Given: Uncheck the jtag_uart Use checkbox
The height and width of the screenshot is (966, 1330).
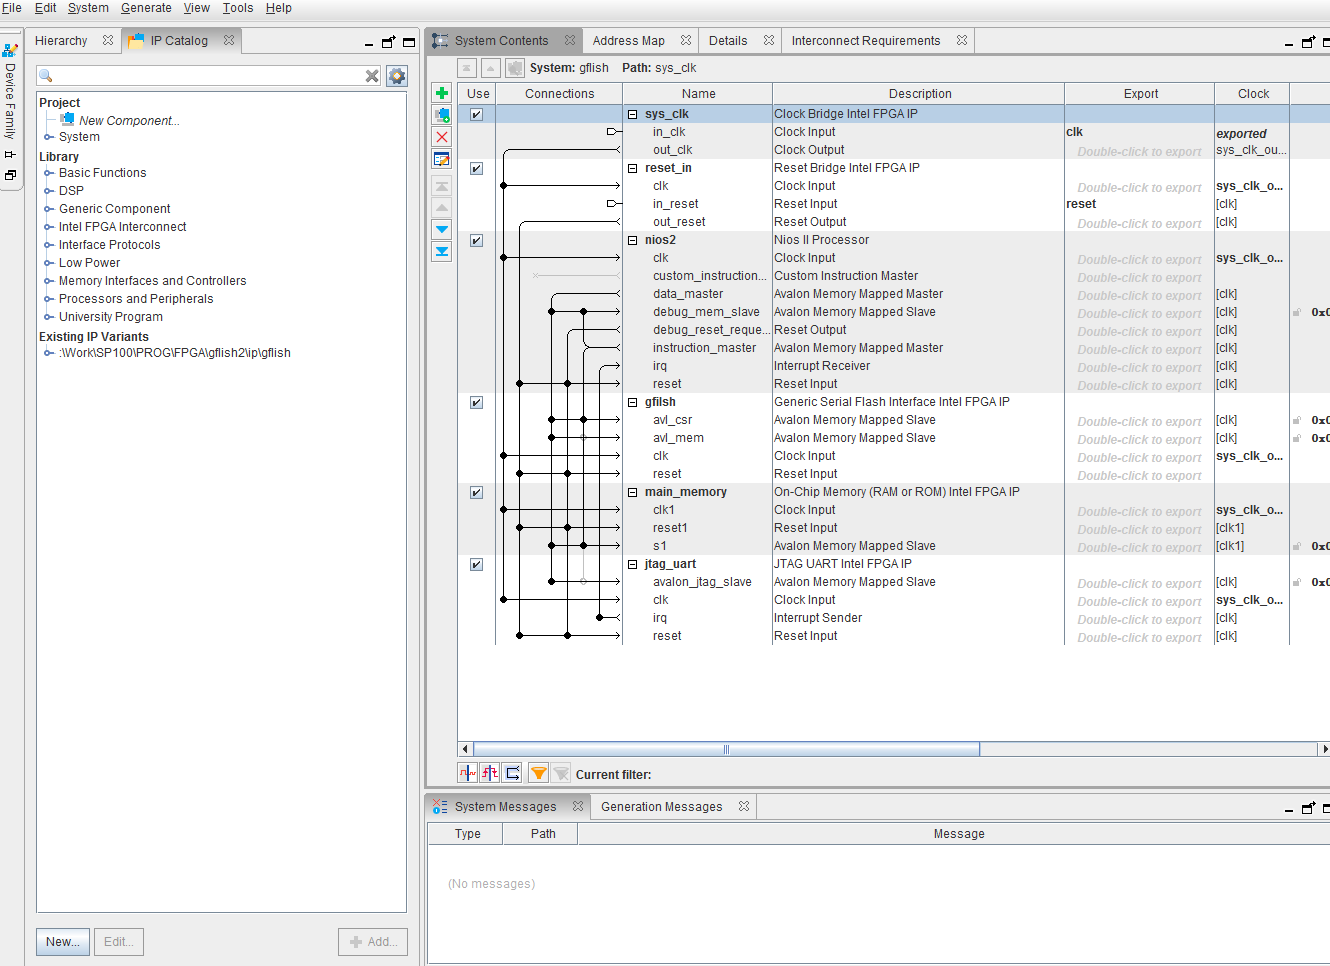Looking at the screenshot, I should pyautogui.click(x=476, y=564).
